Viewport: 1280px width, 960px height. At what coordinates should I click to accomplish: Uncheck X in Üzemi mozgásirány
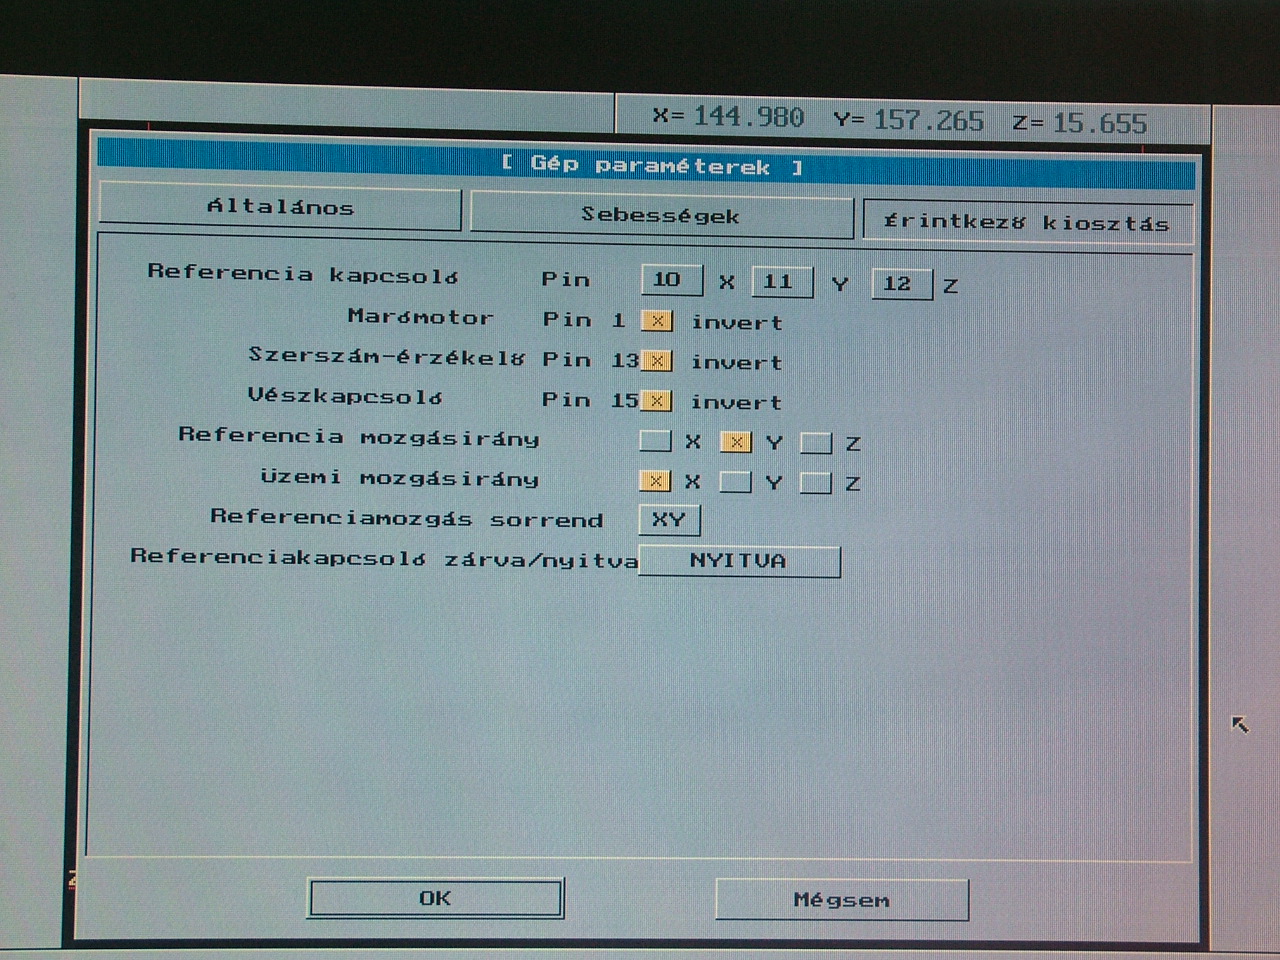tap(655, 481)
